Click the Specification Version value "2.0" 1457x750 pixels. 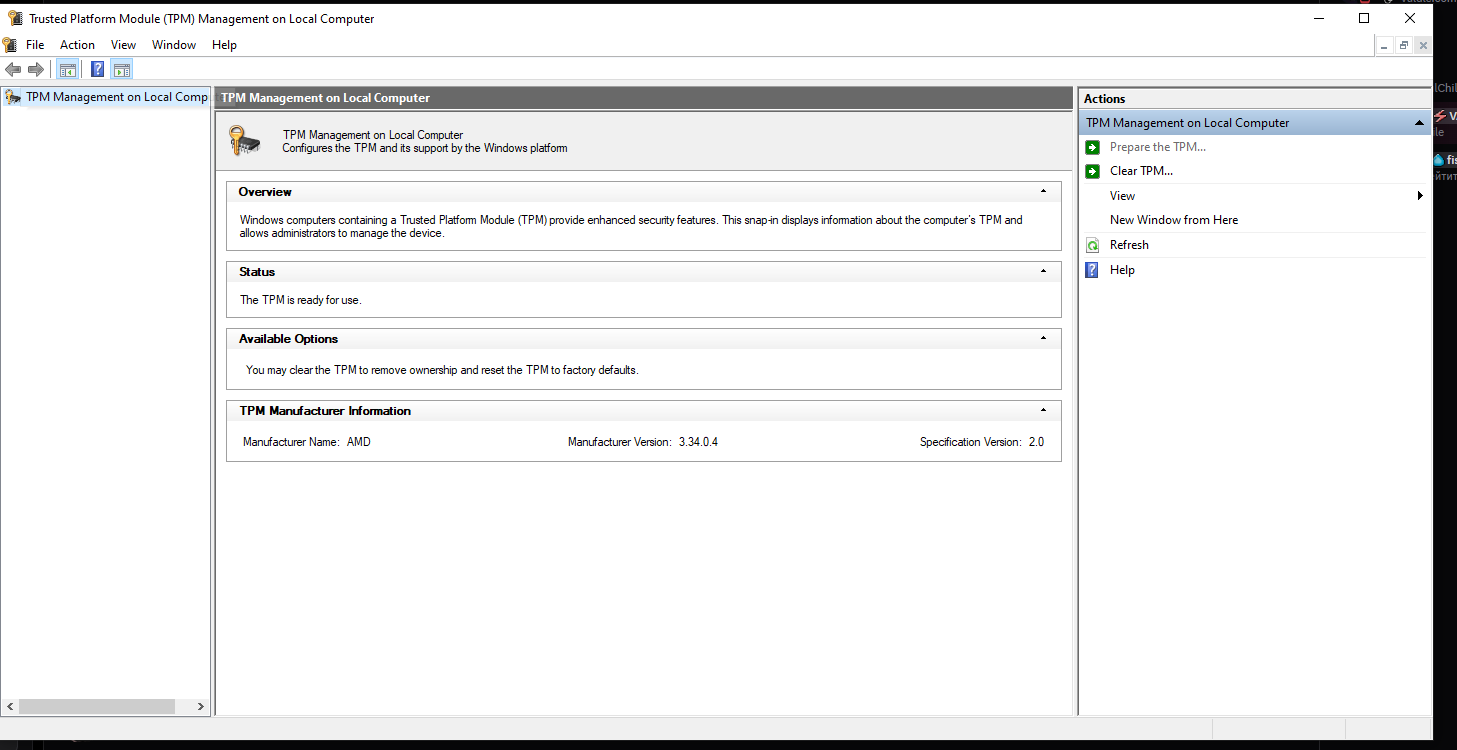pyautogui.click(x=1036, y=442)
